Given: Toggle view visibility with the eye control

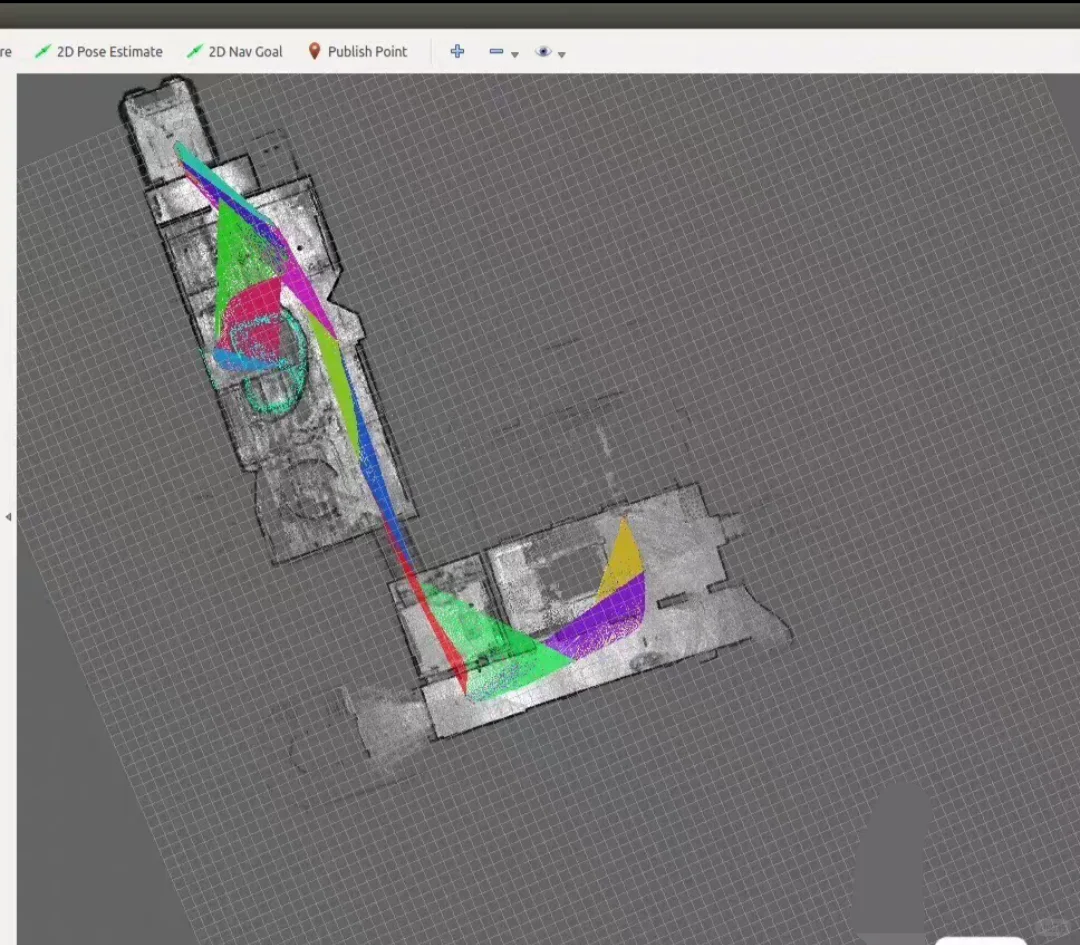Looking at the screenshot, I should point(543,51).
